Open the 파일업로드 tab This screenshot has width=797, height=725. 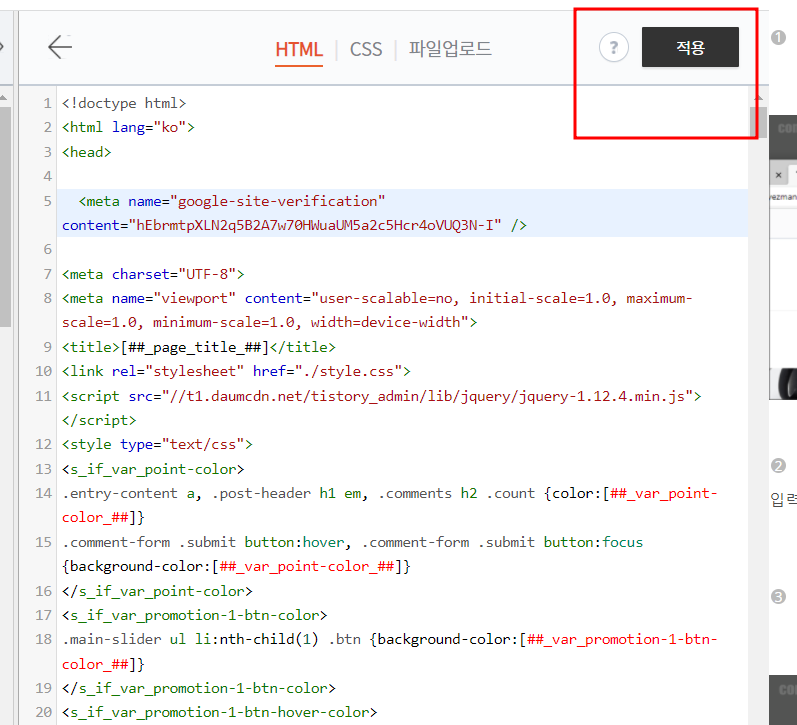[x=450, y=49]
